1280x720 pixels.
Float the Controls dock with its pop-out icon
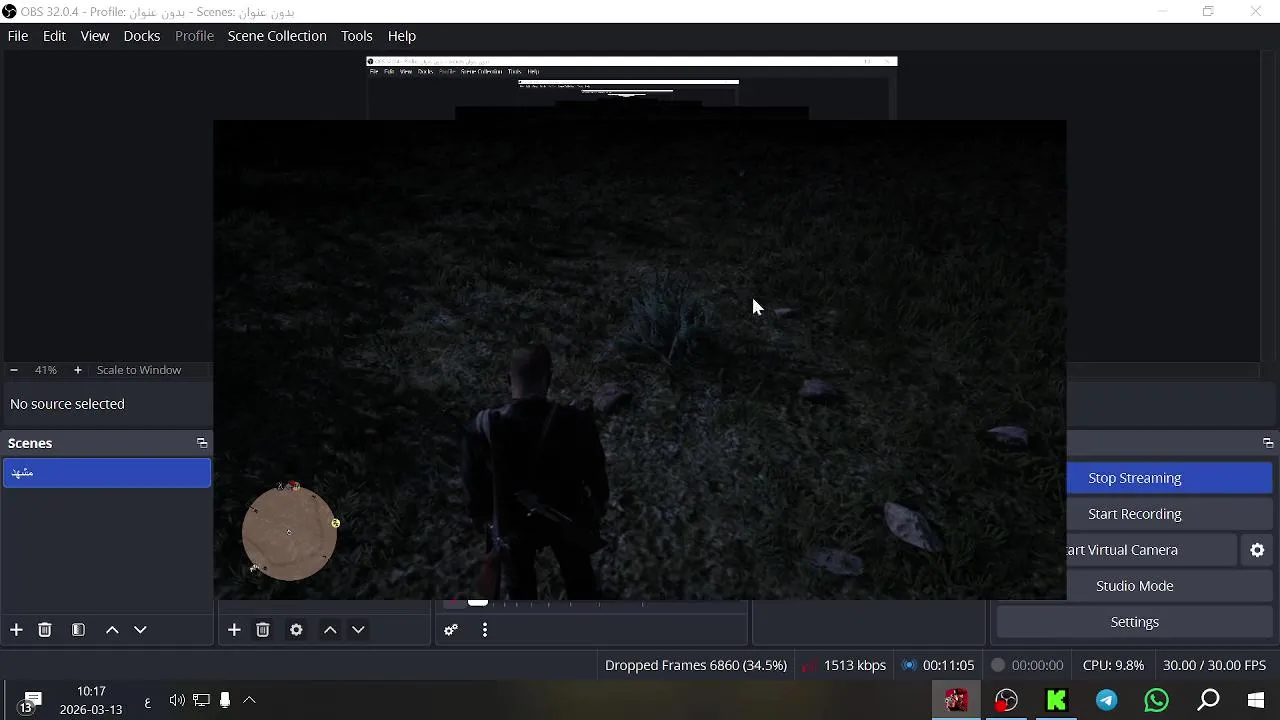(x=1268, y=443)
